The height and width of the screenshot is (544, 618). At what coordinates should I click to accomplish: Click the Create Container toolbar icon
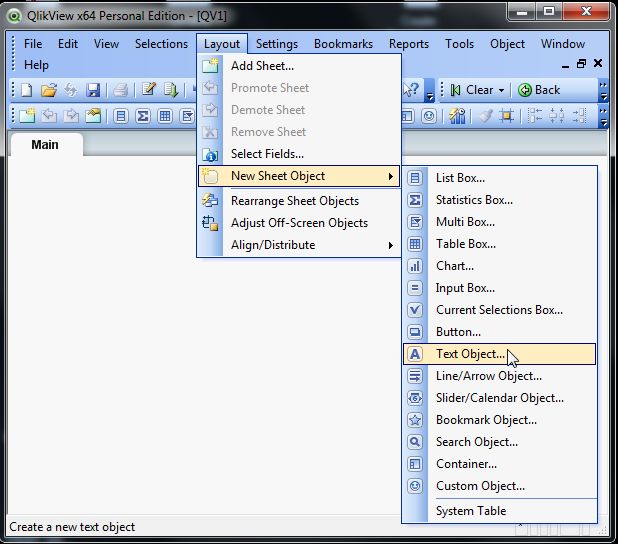pyautogui.click(x=408, y=116)
